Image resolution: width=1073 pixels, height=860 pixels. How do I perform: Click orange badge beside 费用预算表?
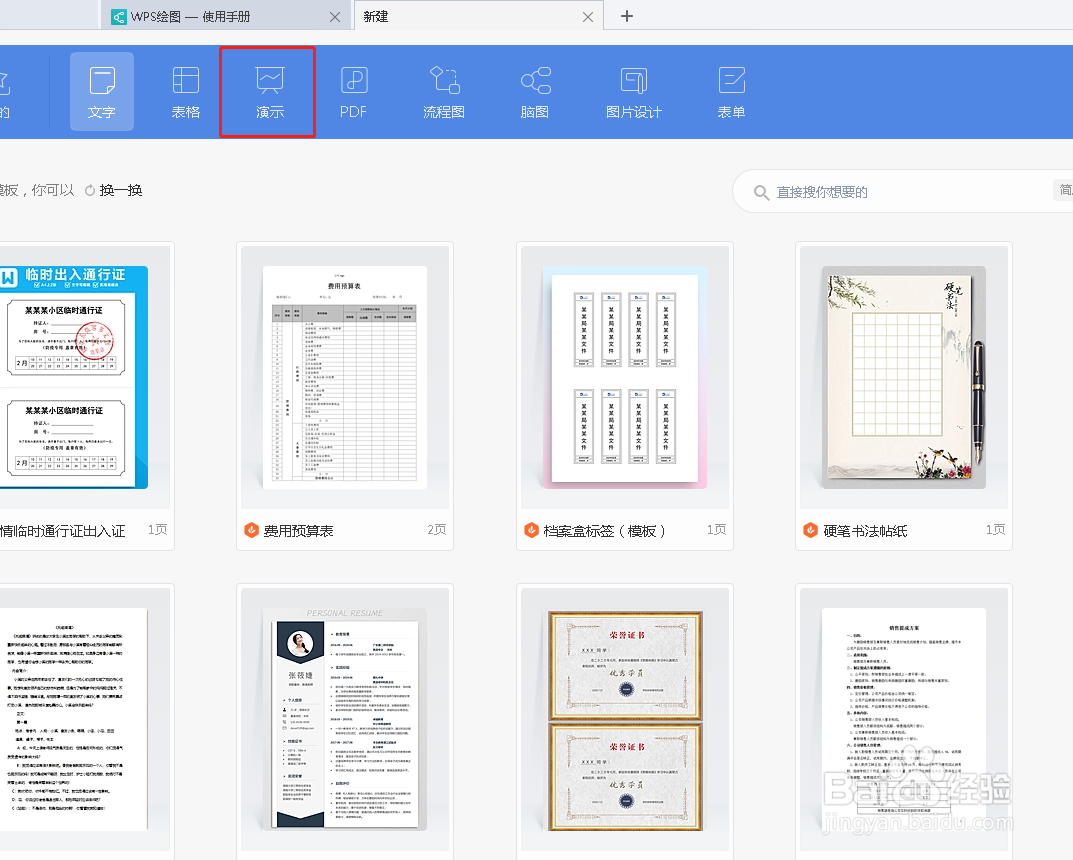251,530
